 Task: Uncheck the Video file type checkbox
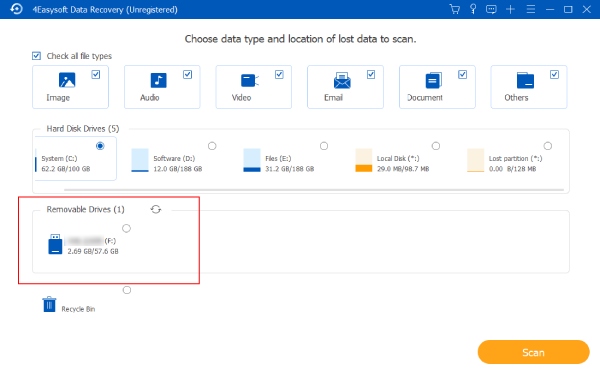(279, 74)
